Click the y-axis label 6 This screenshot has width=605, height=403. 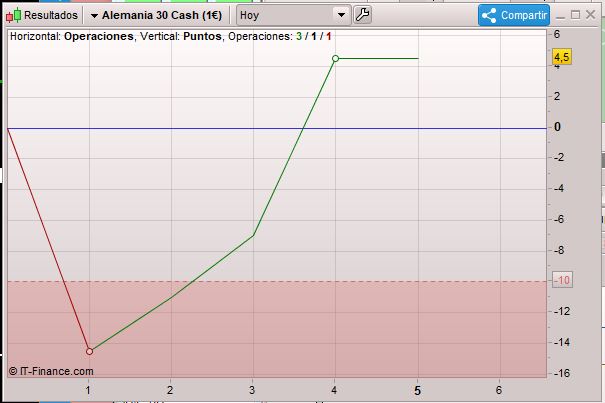(557, 34)
